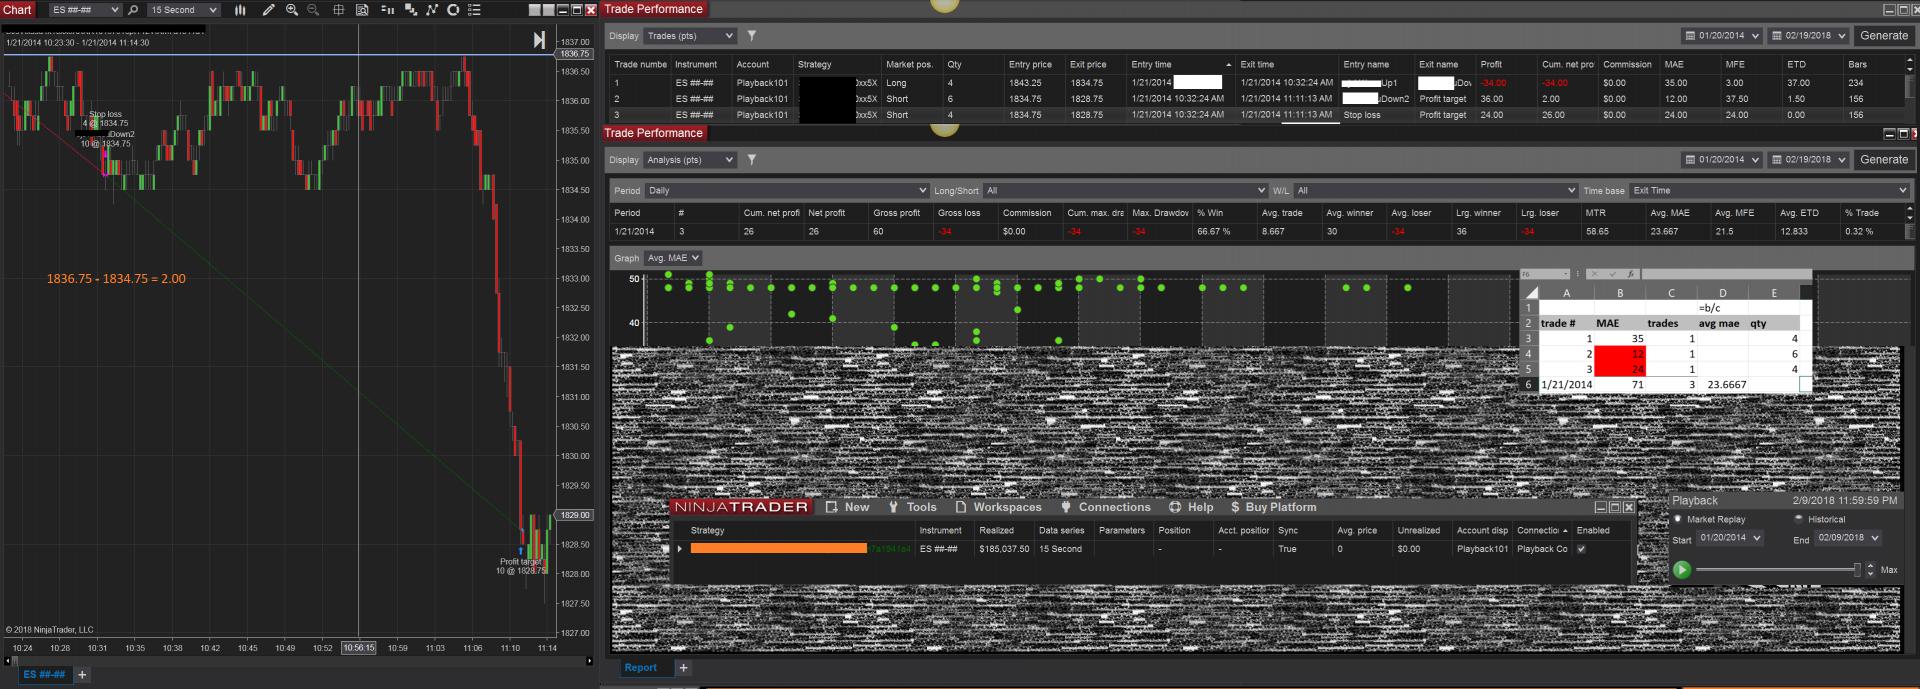
Task: Toggle crosshair cursor icon on chart
Action: pyautogui.click(x=338, y=10)
